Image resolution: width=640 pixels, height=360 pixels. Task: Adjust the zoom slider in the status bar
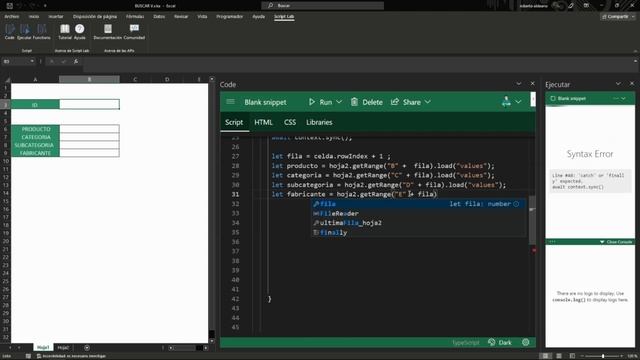click(603, 356)
